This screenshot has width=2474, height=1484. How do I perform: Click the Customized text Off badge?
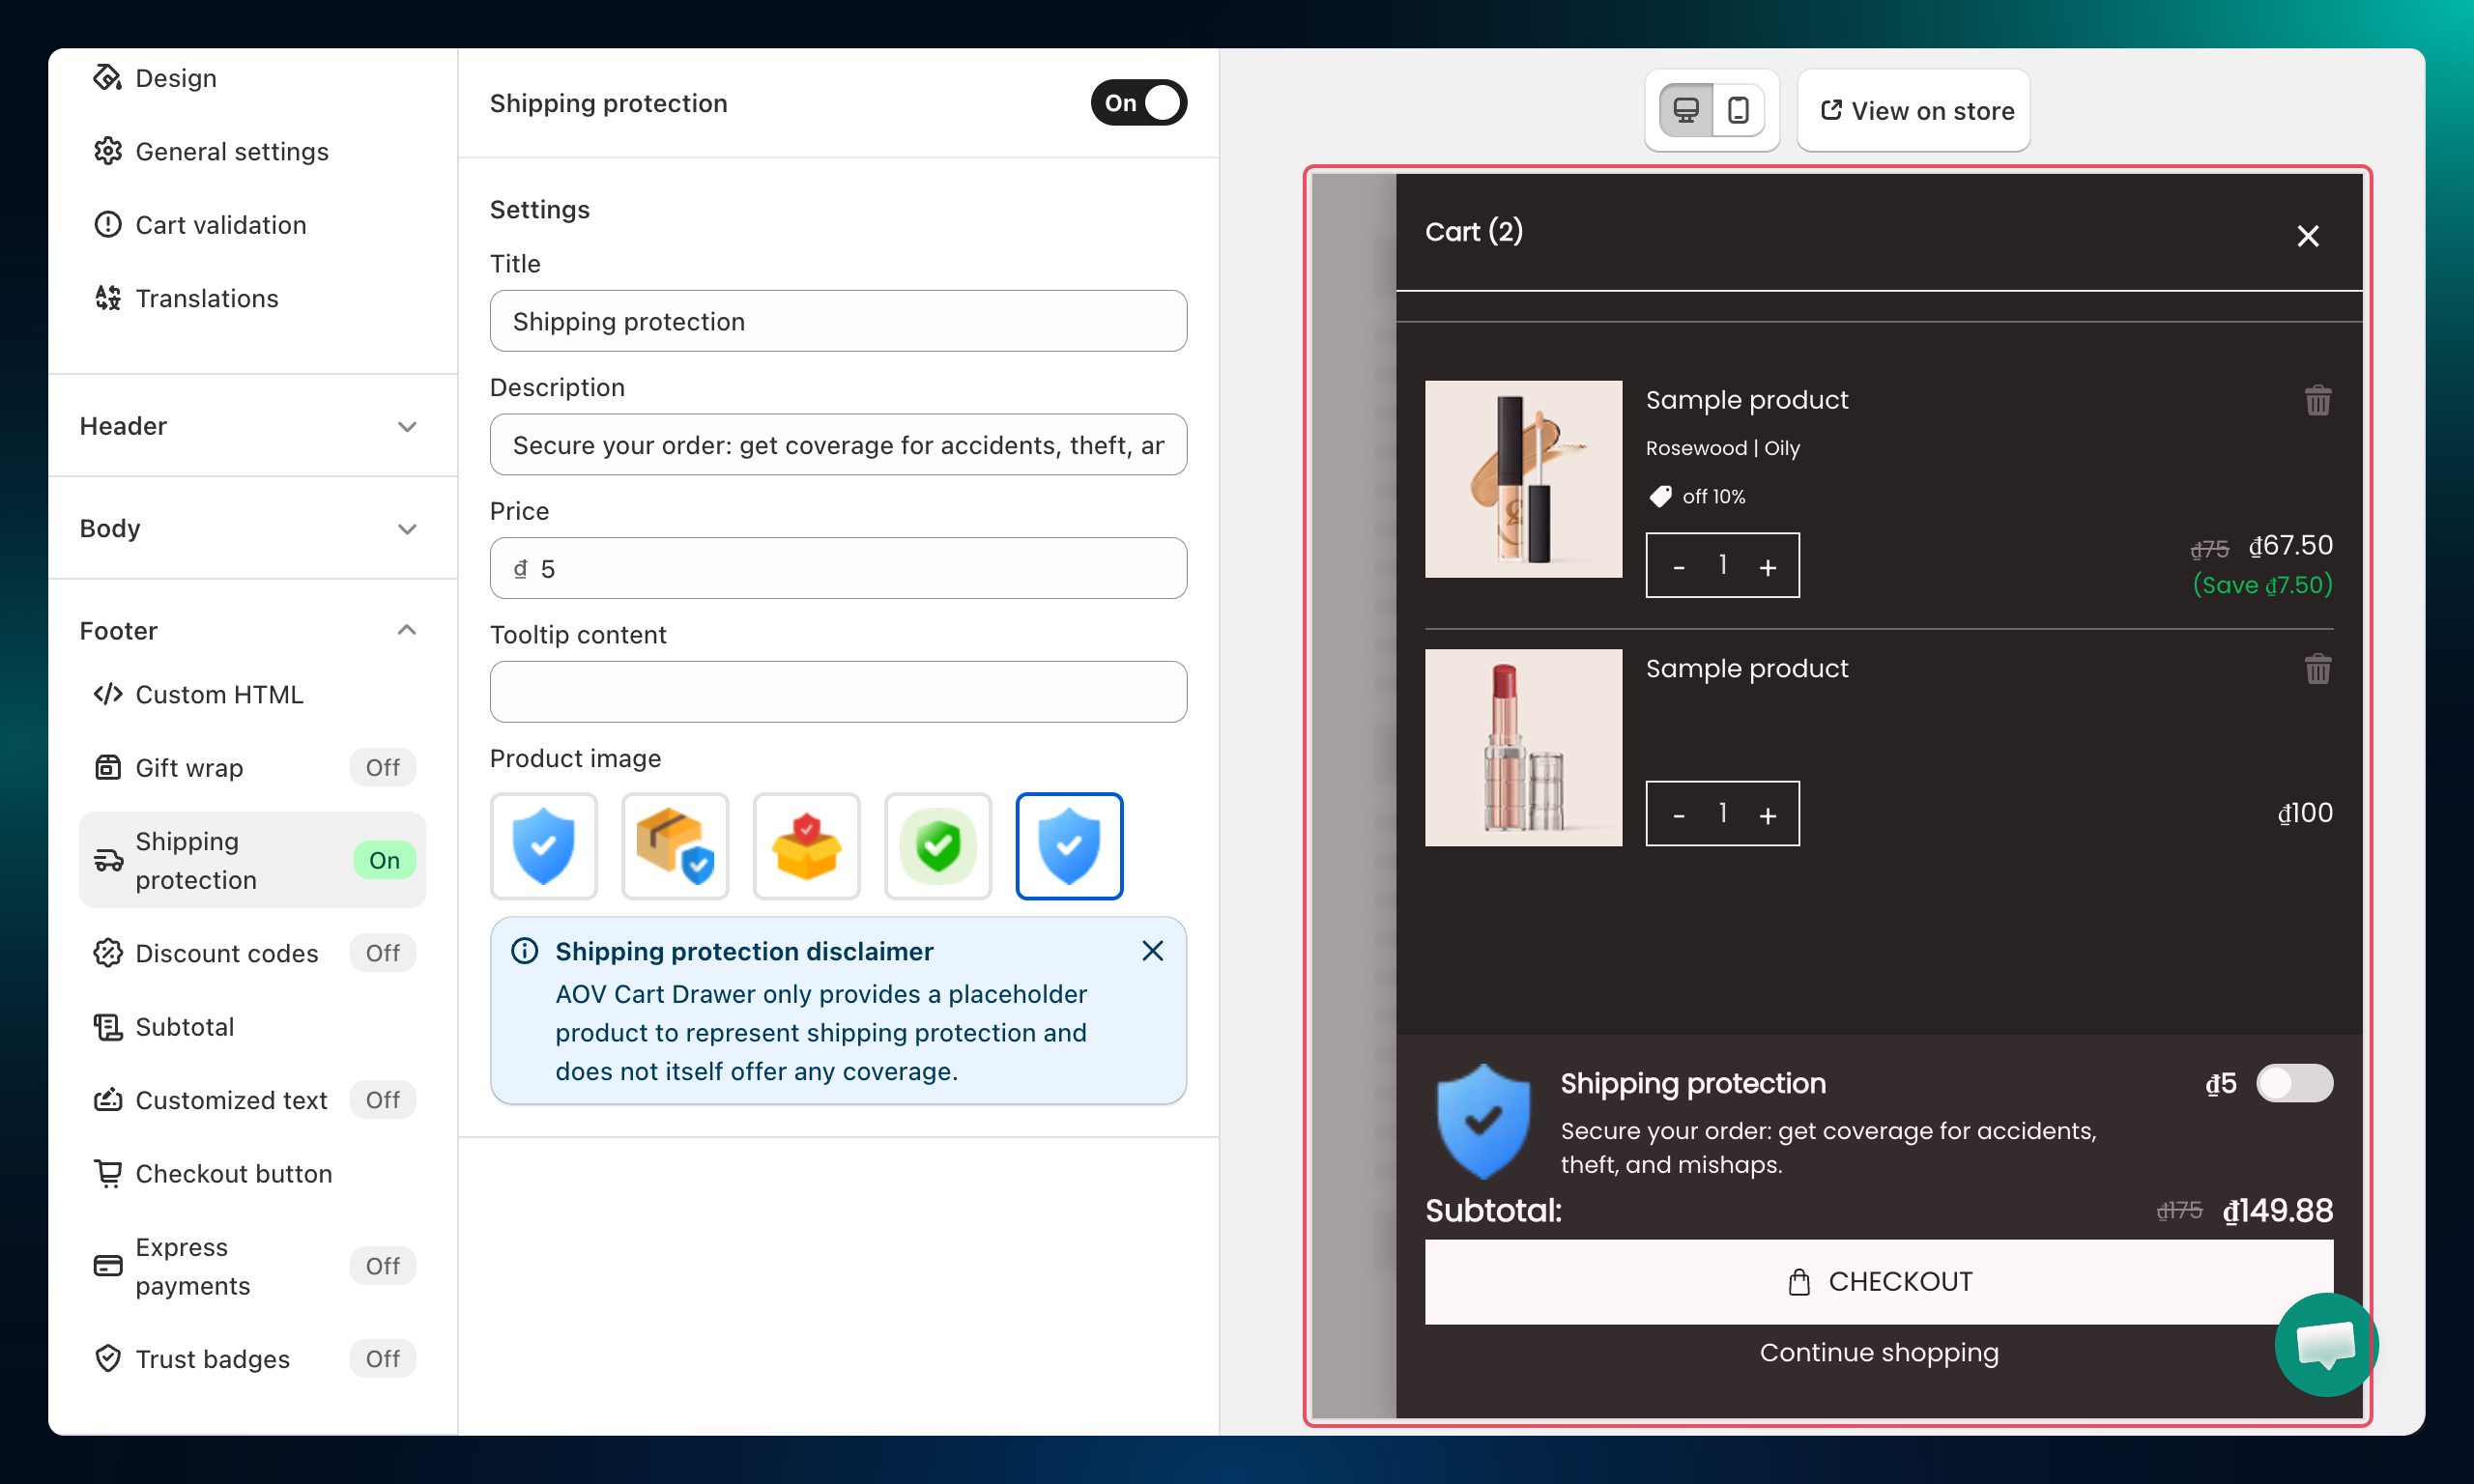click(383, 1100)
